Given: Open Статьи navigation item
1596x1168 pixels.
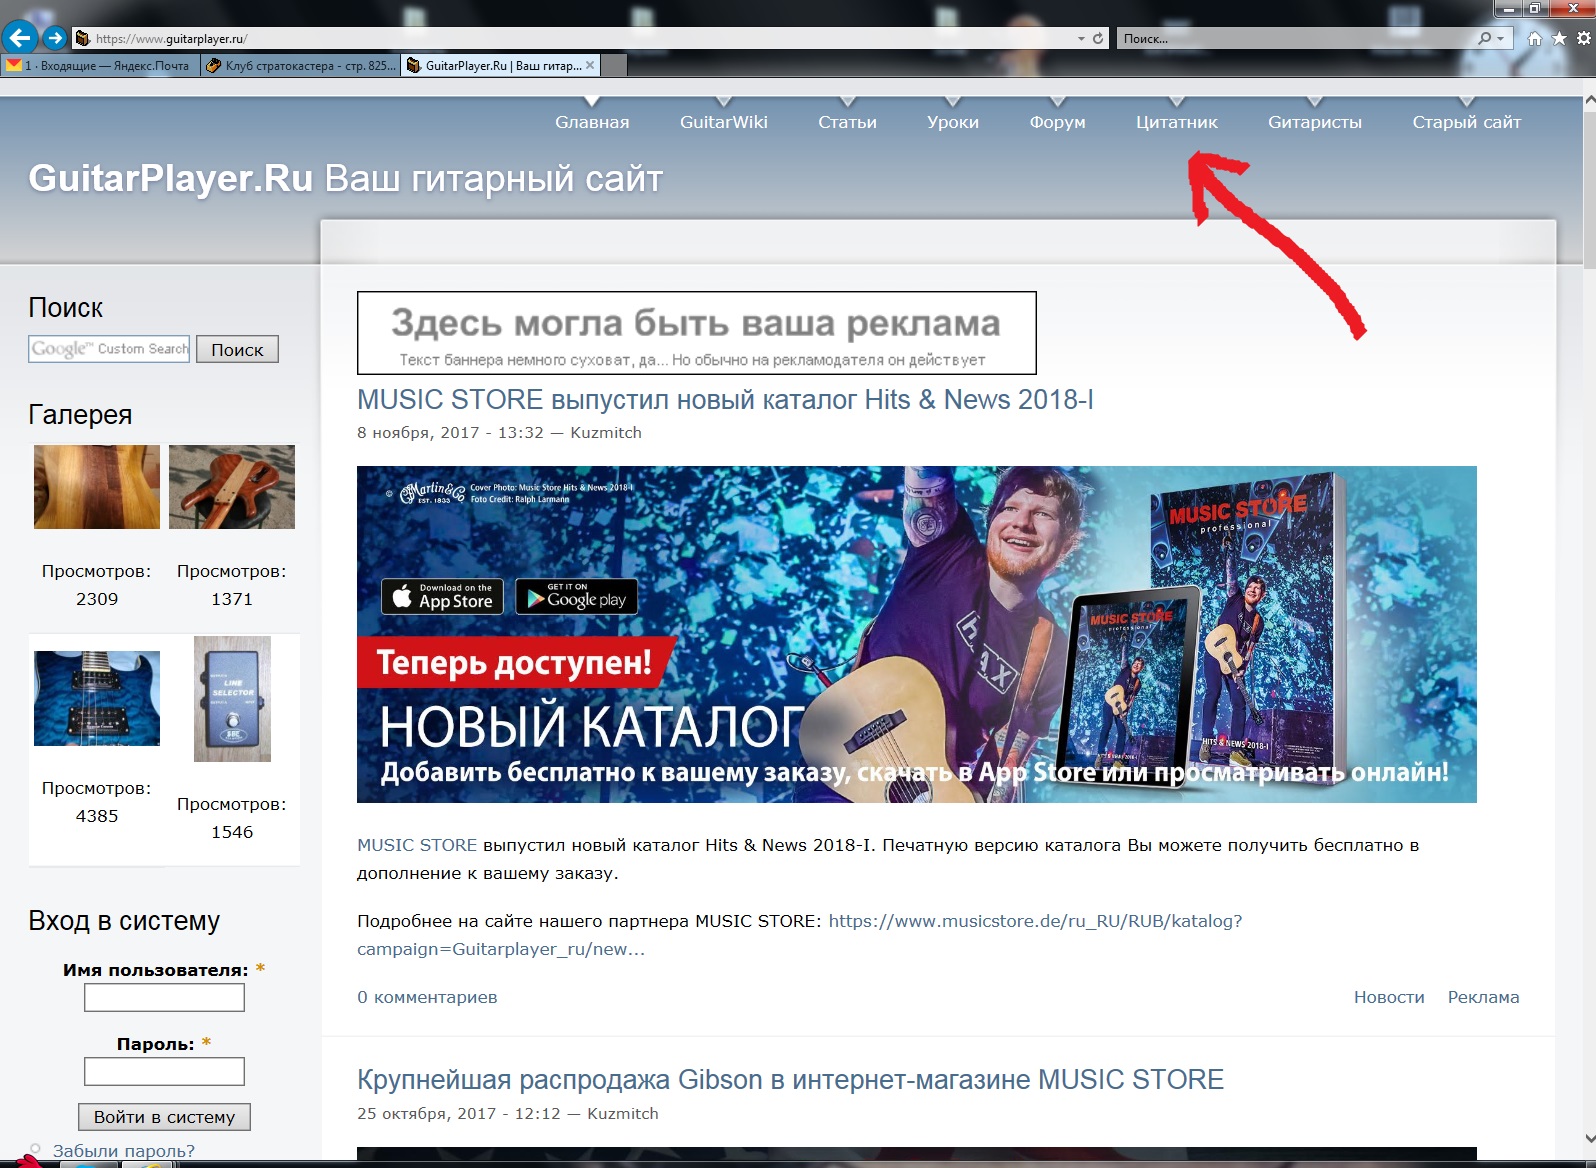Looking at the screenshot, I should point(847,122).
